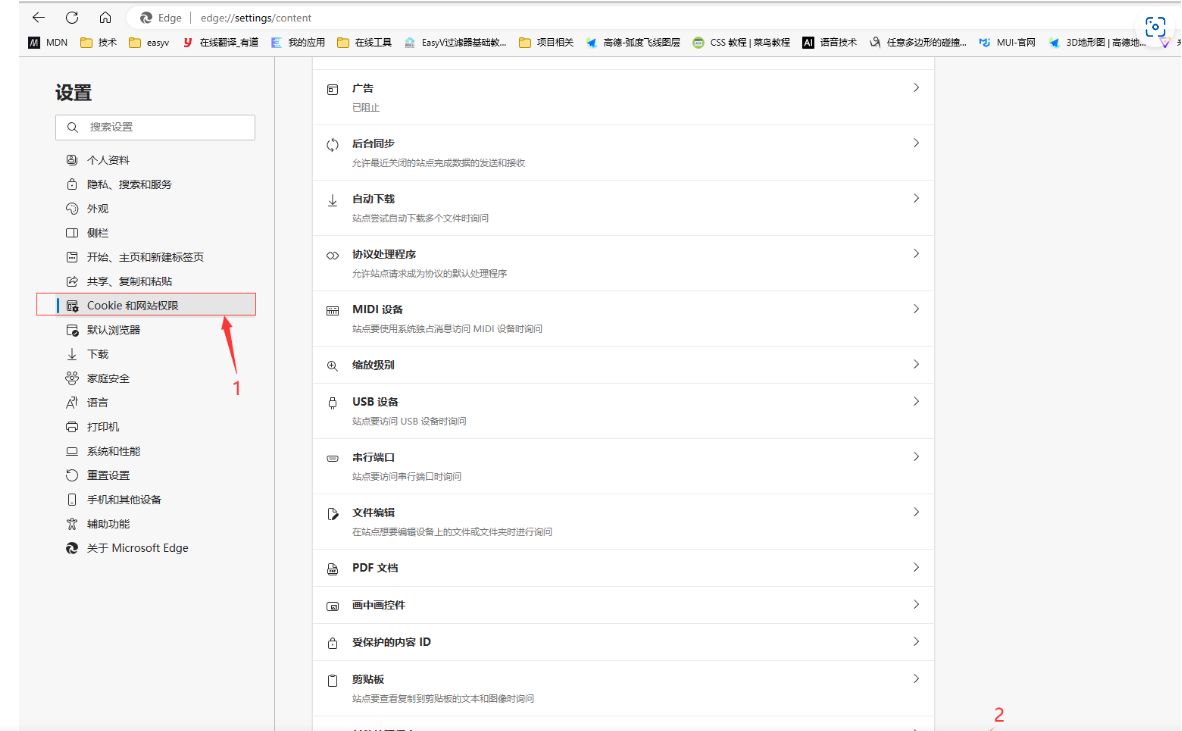Open the 任意多边形的碰撞 bookmark
This screenshot has height=731, width=1182.
pos(917,43)
